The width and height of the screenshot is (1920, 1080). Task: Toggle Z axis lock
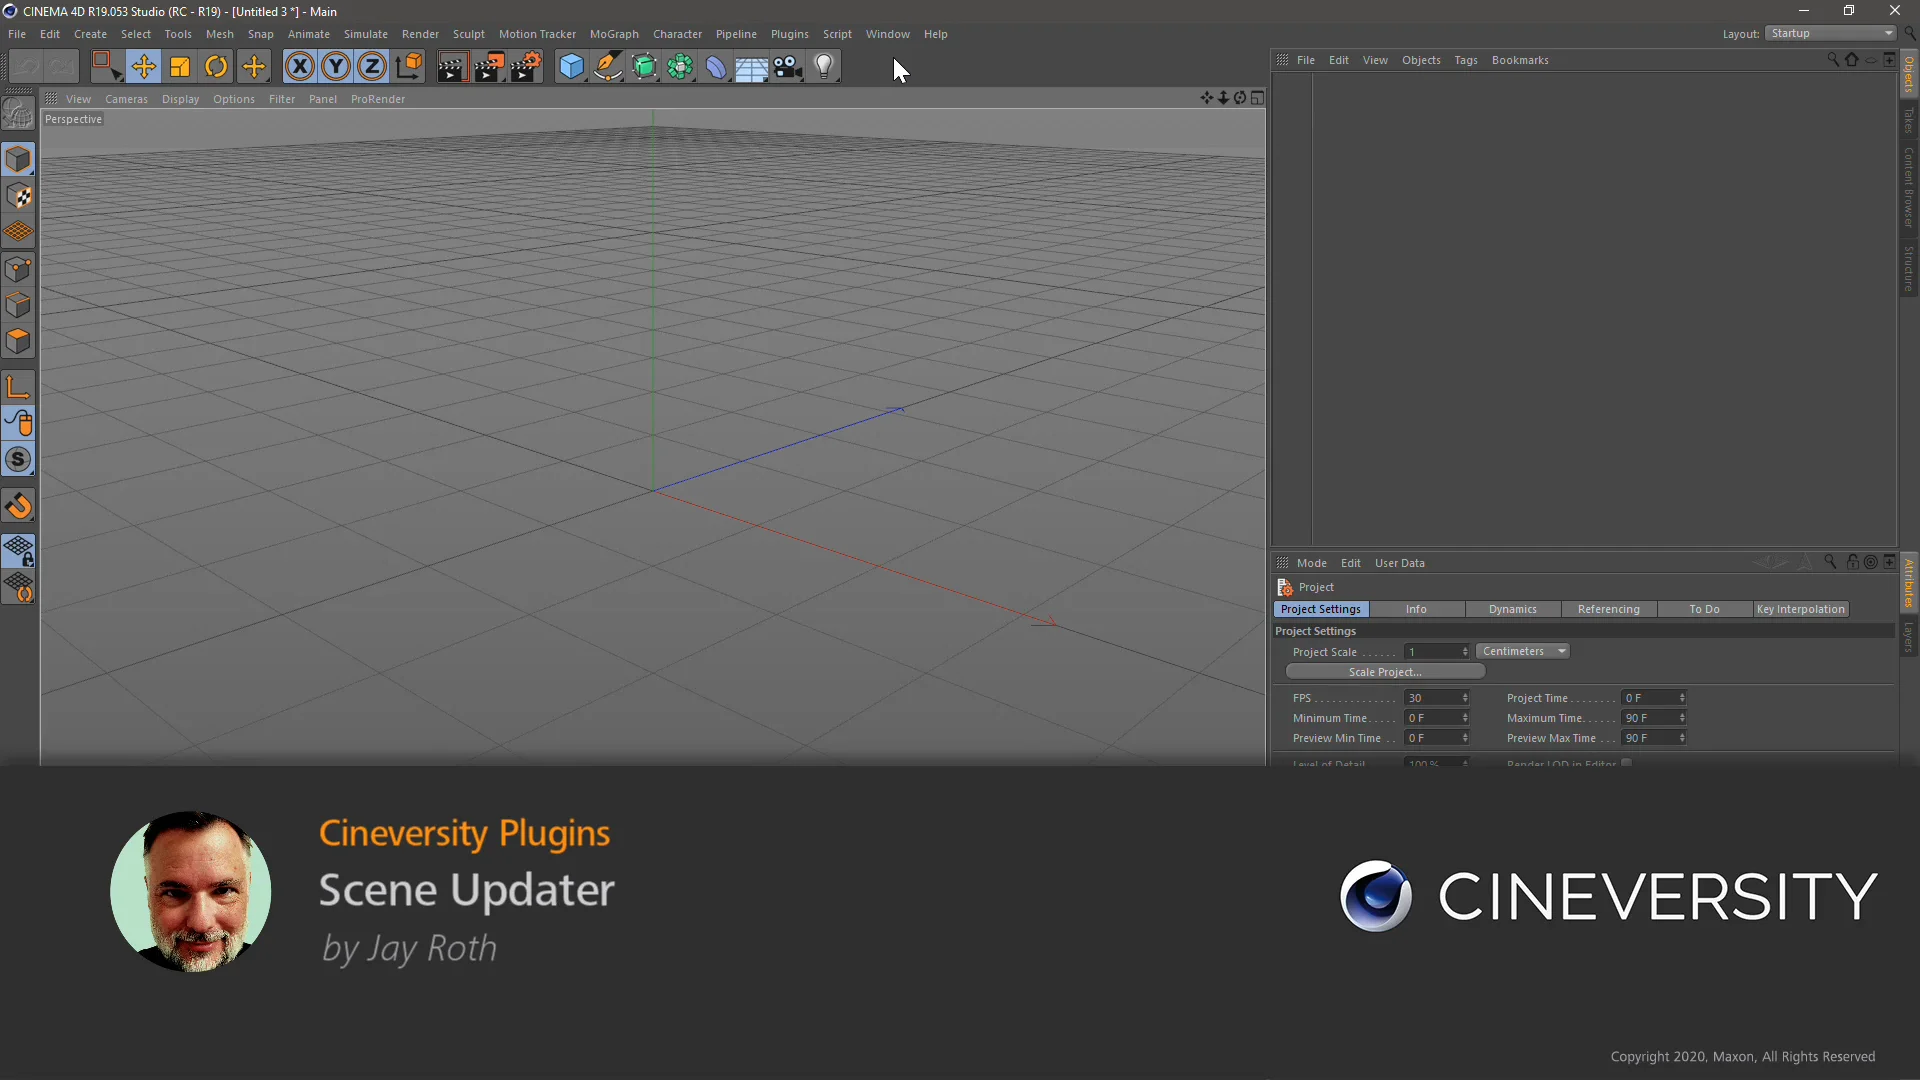click(x=372, y=67)
